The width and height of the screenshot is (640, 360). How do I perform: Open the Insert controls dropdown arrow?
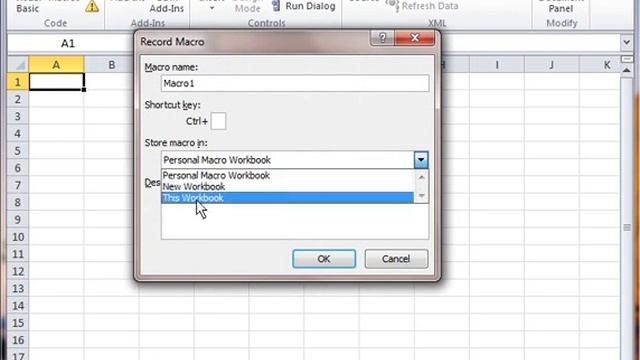point(211,8)
